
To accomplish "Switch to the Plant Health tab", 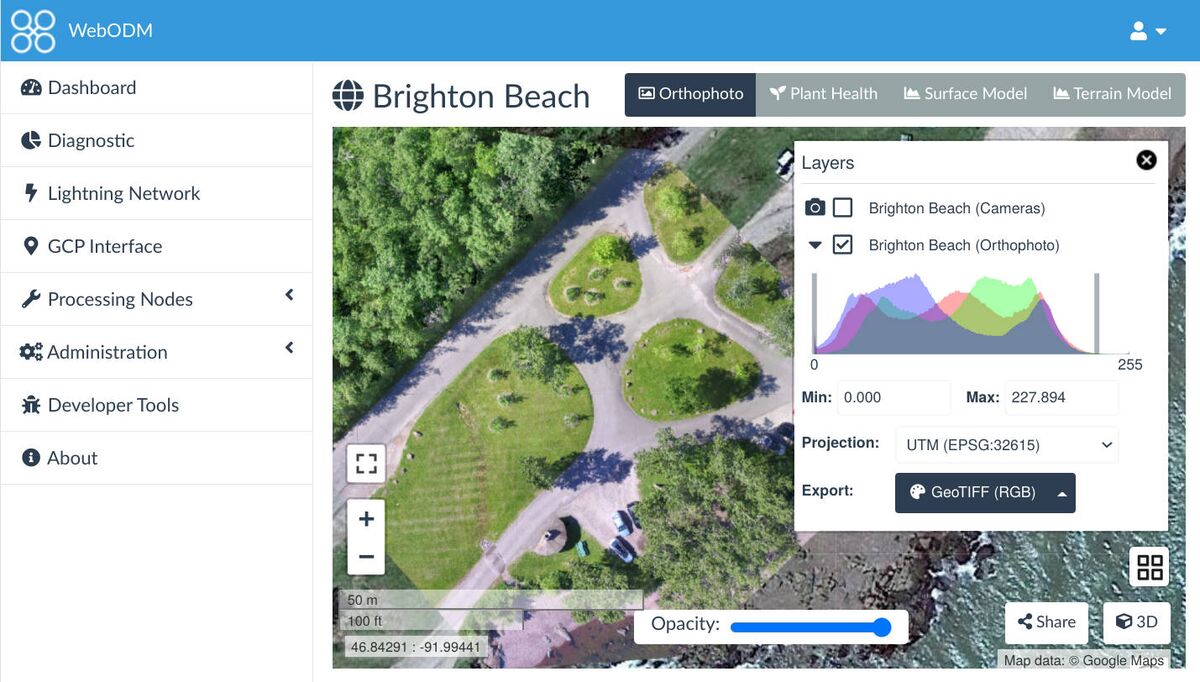I will (824, 93).
